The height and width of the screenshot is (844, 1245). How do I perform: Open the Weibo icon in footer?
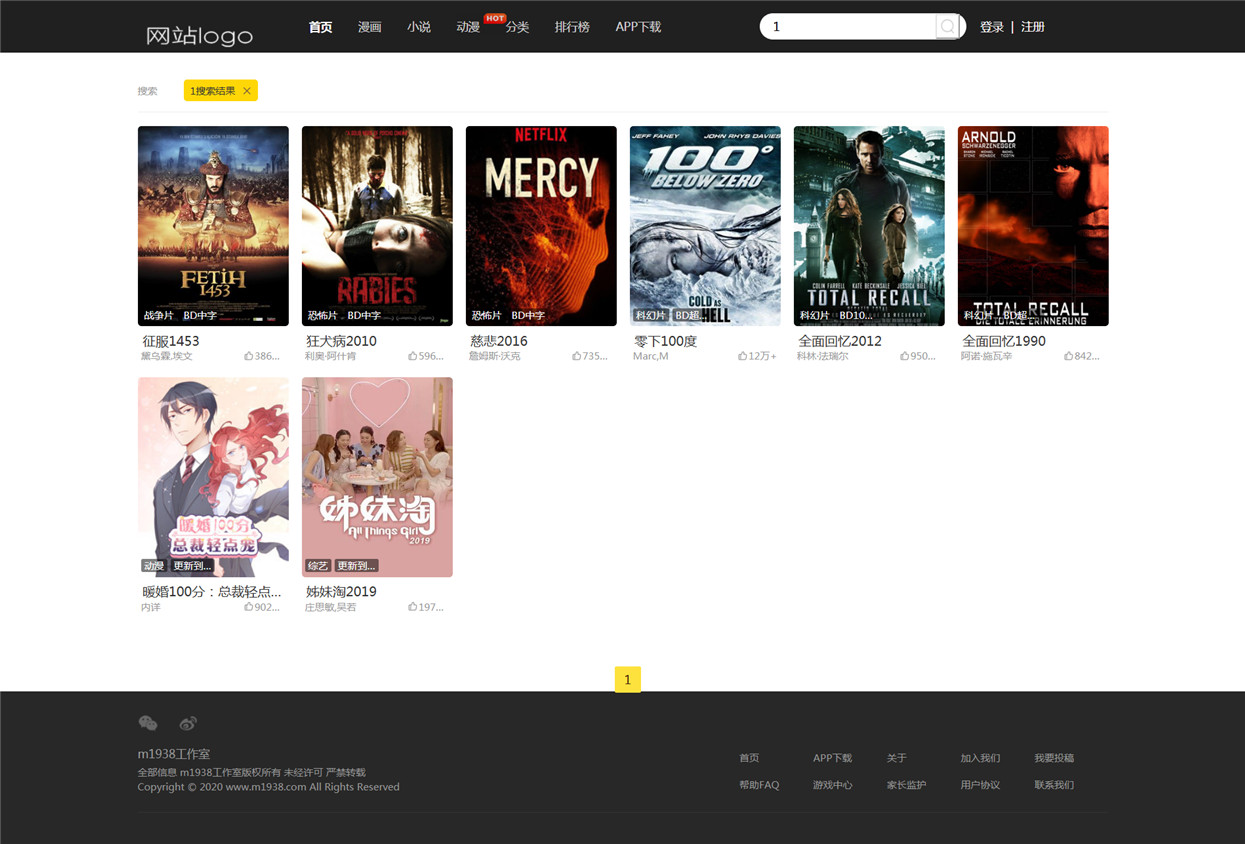[x=188, y=723]
